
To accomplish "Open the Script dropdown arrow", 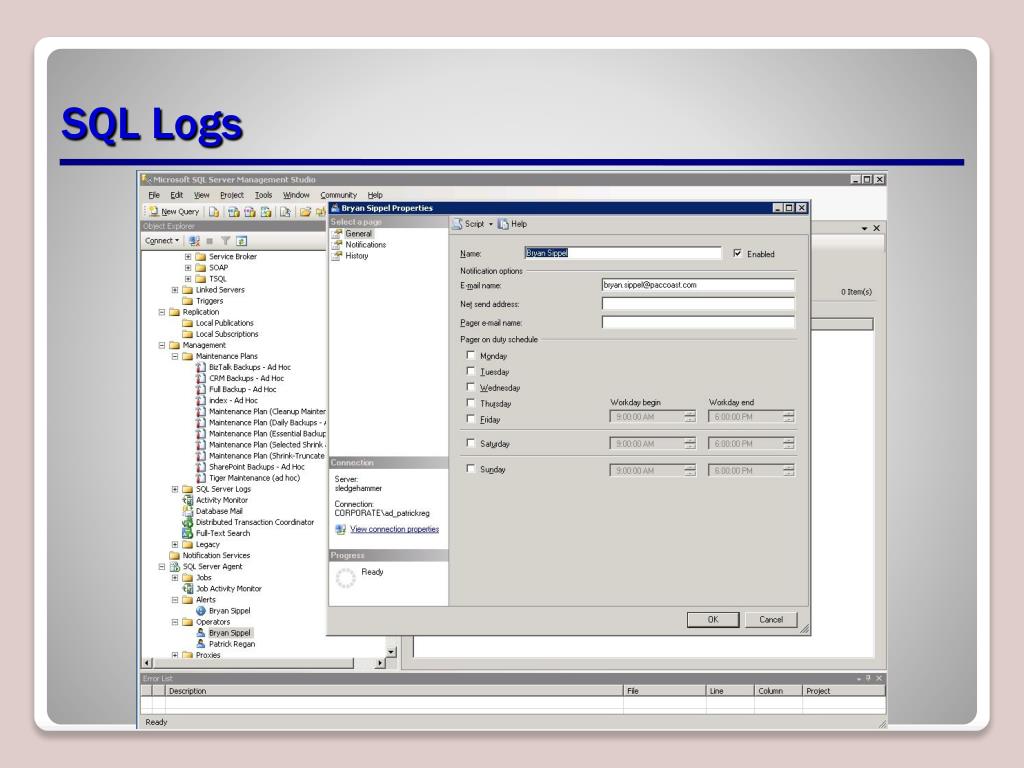I will [491, 224].
